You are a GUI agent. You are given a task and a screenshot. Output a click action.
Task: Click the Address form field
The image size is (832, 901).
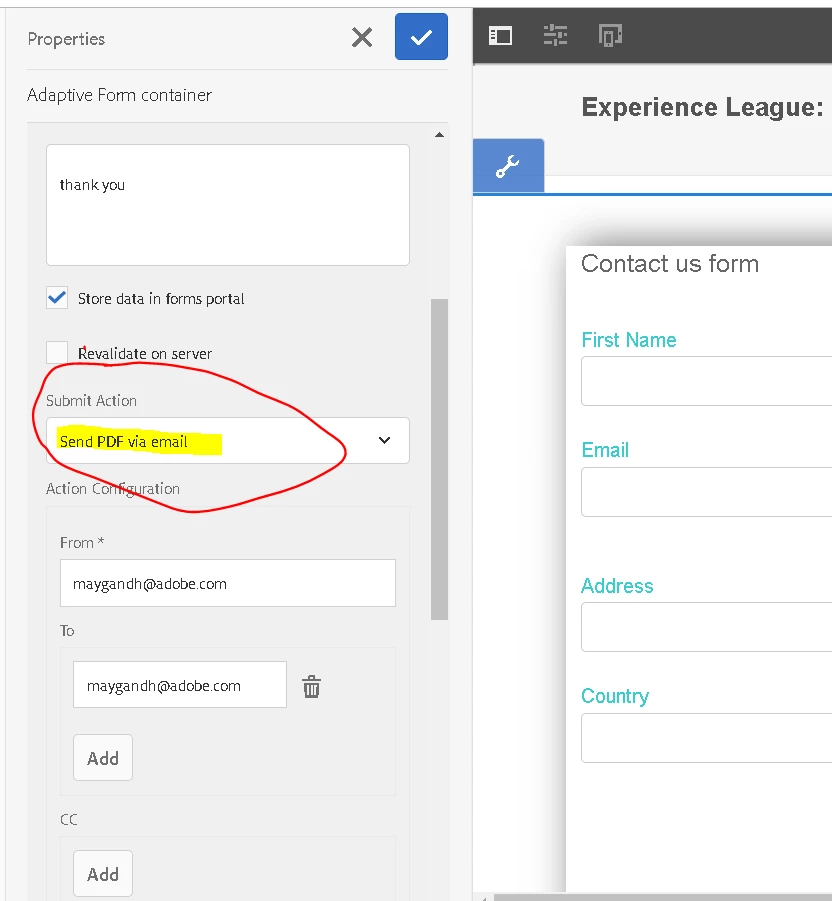click(707, 627)
